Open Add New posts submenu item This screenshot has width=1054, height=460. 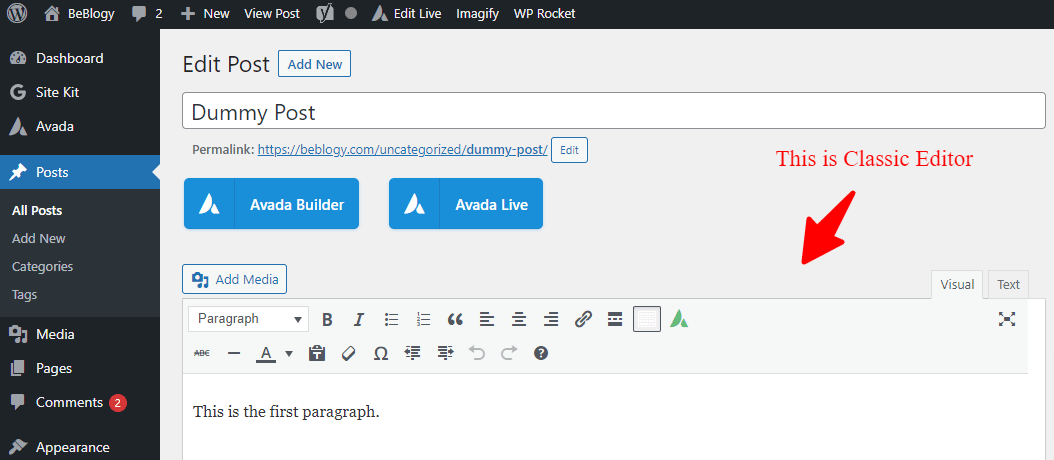pyautogui.click(x=38, y=239)
